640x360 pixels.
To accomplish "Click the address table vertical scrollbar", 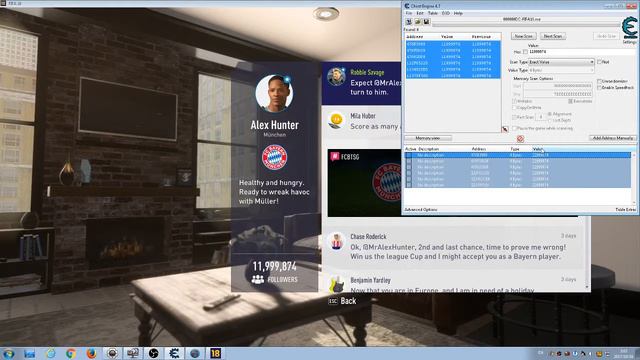I will tap(633, 178).
